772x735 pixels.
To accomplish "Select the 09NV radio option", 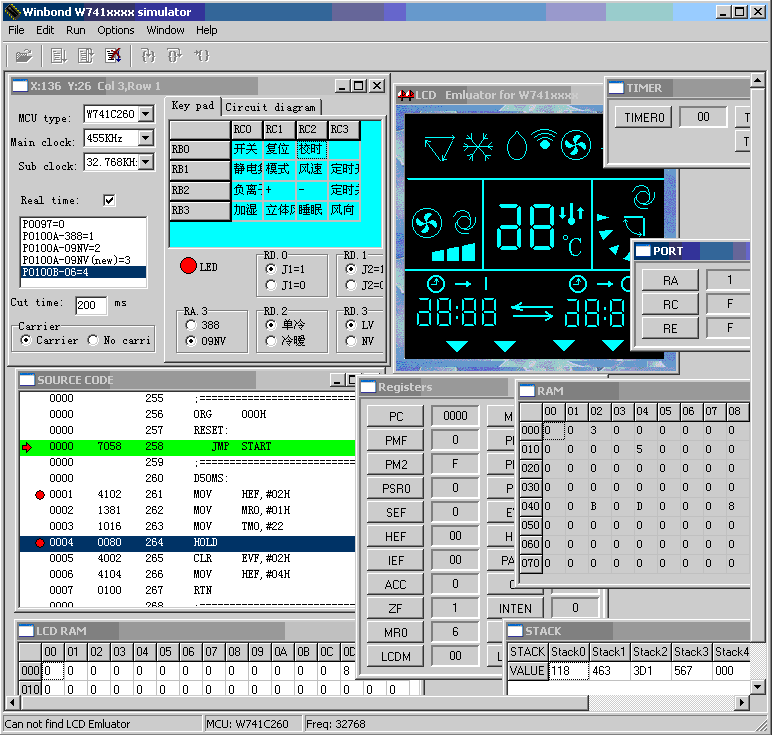I will [191, 341].
